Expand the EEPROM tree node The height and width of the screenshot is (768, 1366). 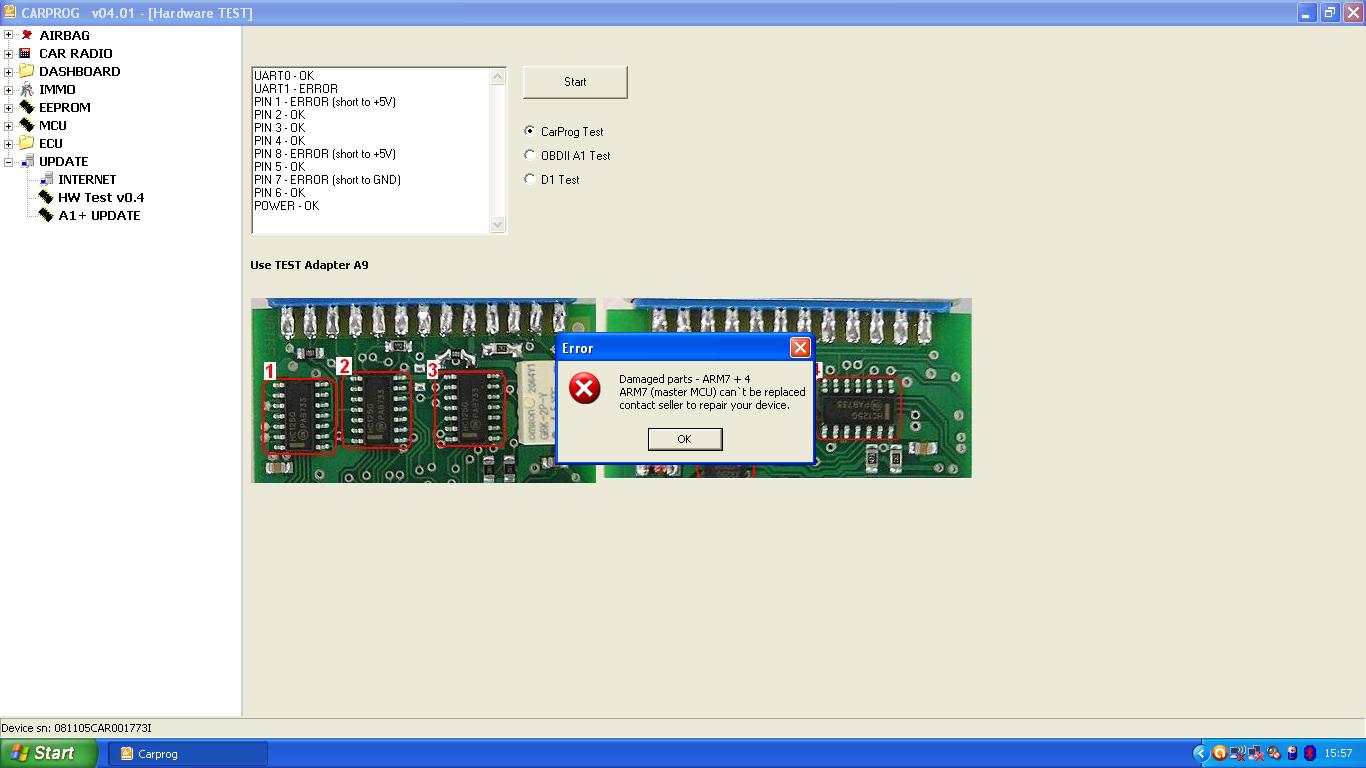pos(9,107)
